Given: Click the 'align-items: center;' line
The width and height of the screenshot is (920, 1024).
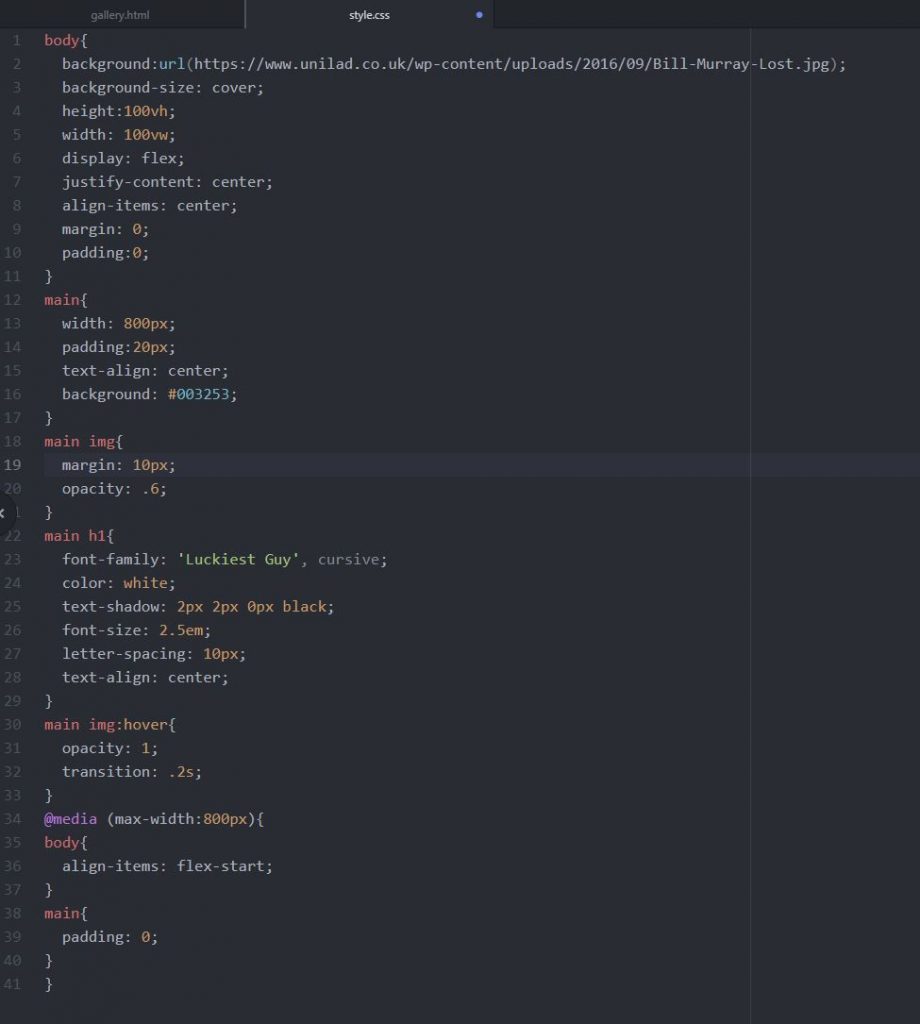Looking at the screenshot, I should coord(150,205).
